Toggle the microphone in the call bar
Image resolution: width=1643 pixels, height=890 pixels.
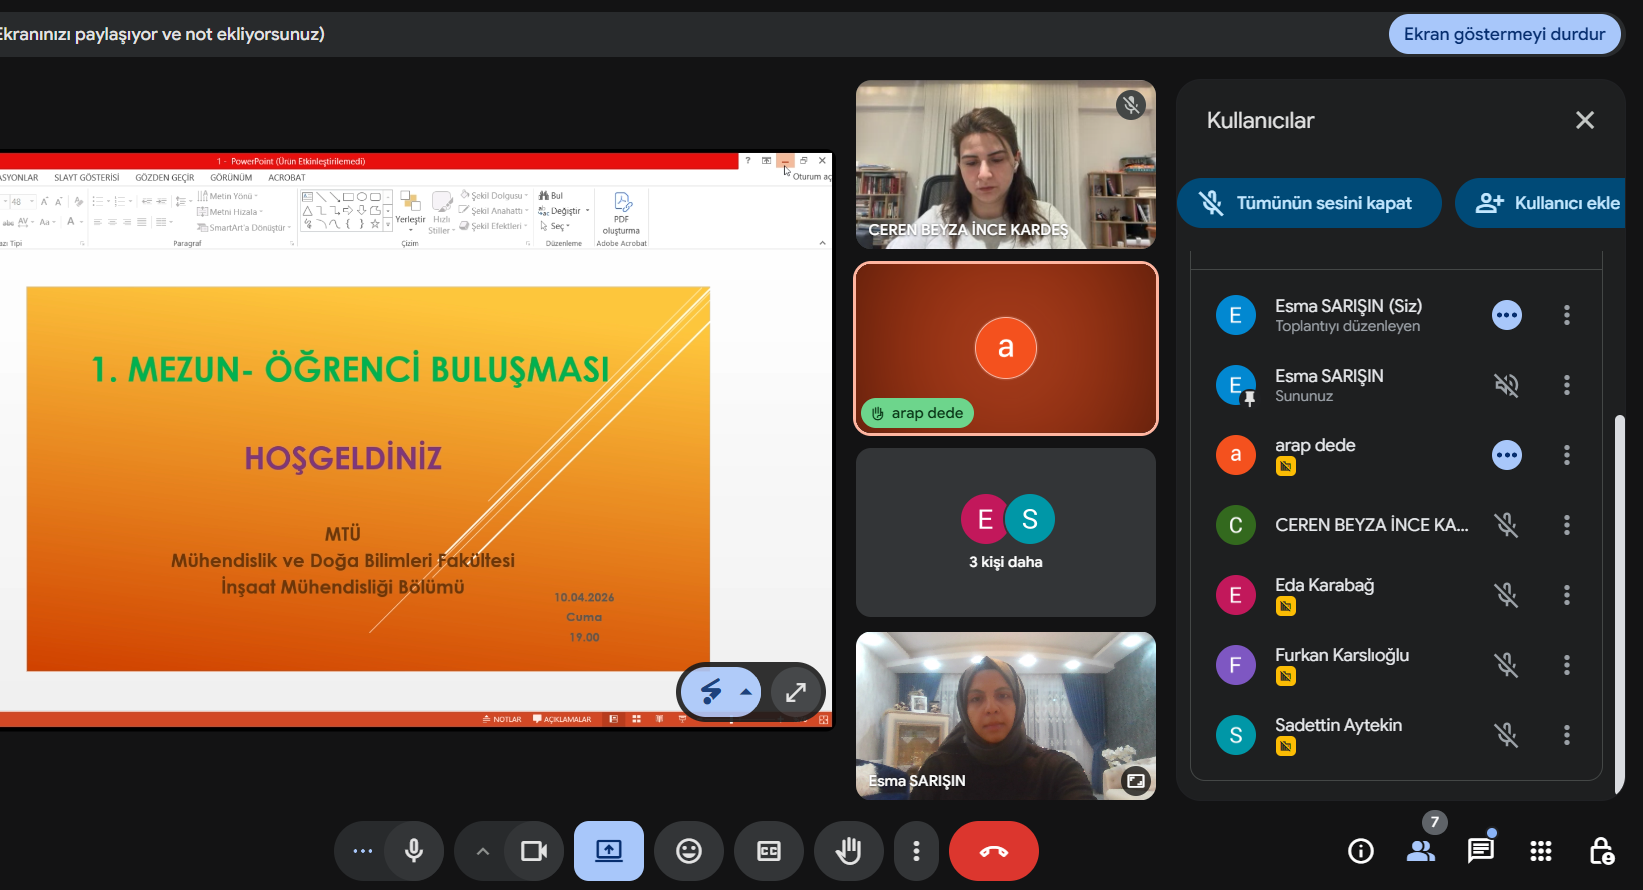click(x=413, y=851)
